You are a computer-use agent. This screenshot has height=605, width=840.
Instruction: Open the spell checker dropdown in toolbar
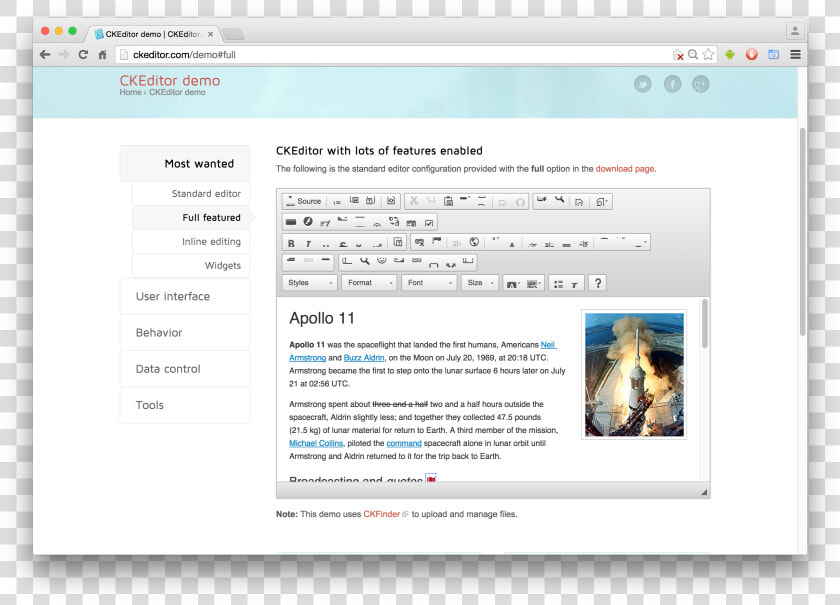602,201
